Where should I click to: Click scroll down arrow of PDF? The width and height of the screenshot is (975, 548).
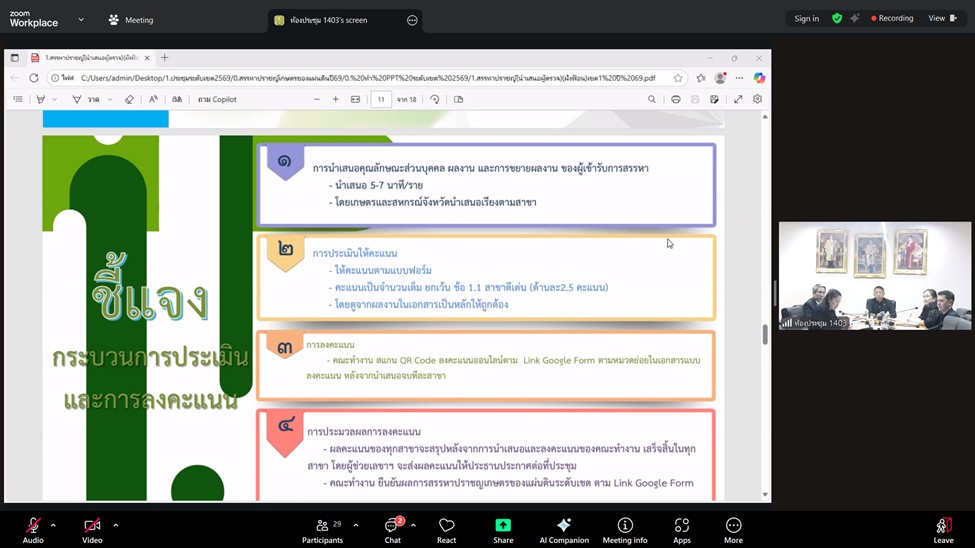(765, 495)
